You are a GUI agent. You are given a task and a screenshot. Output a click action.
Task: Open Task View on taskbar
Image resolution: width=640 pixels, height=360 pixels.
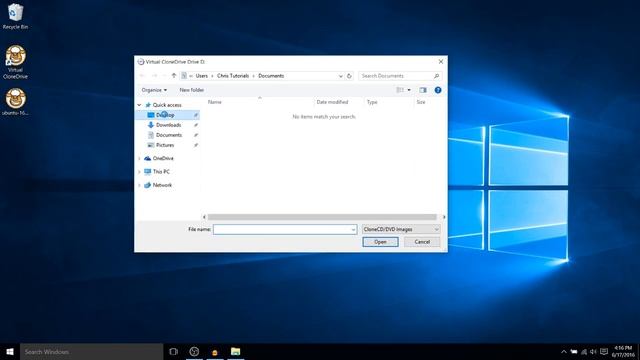click(x=173, y=351)
